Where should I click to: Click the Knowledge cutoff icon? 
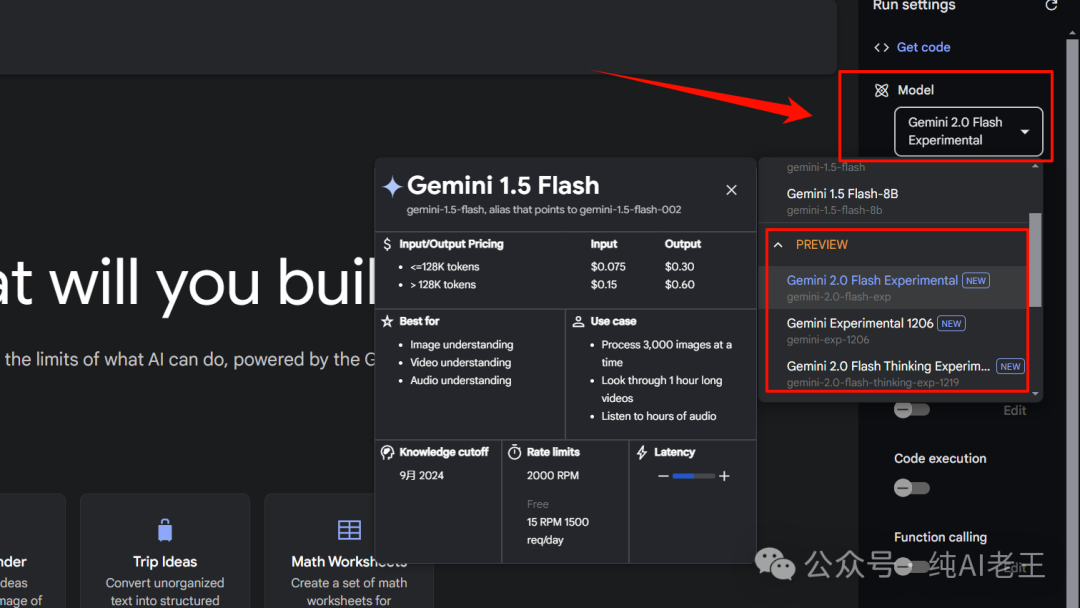point(387,452)
